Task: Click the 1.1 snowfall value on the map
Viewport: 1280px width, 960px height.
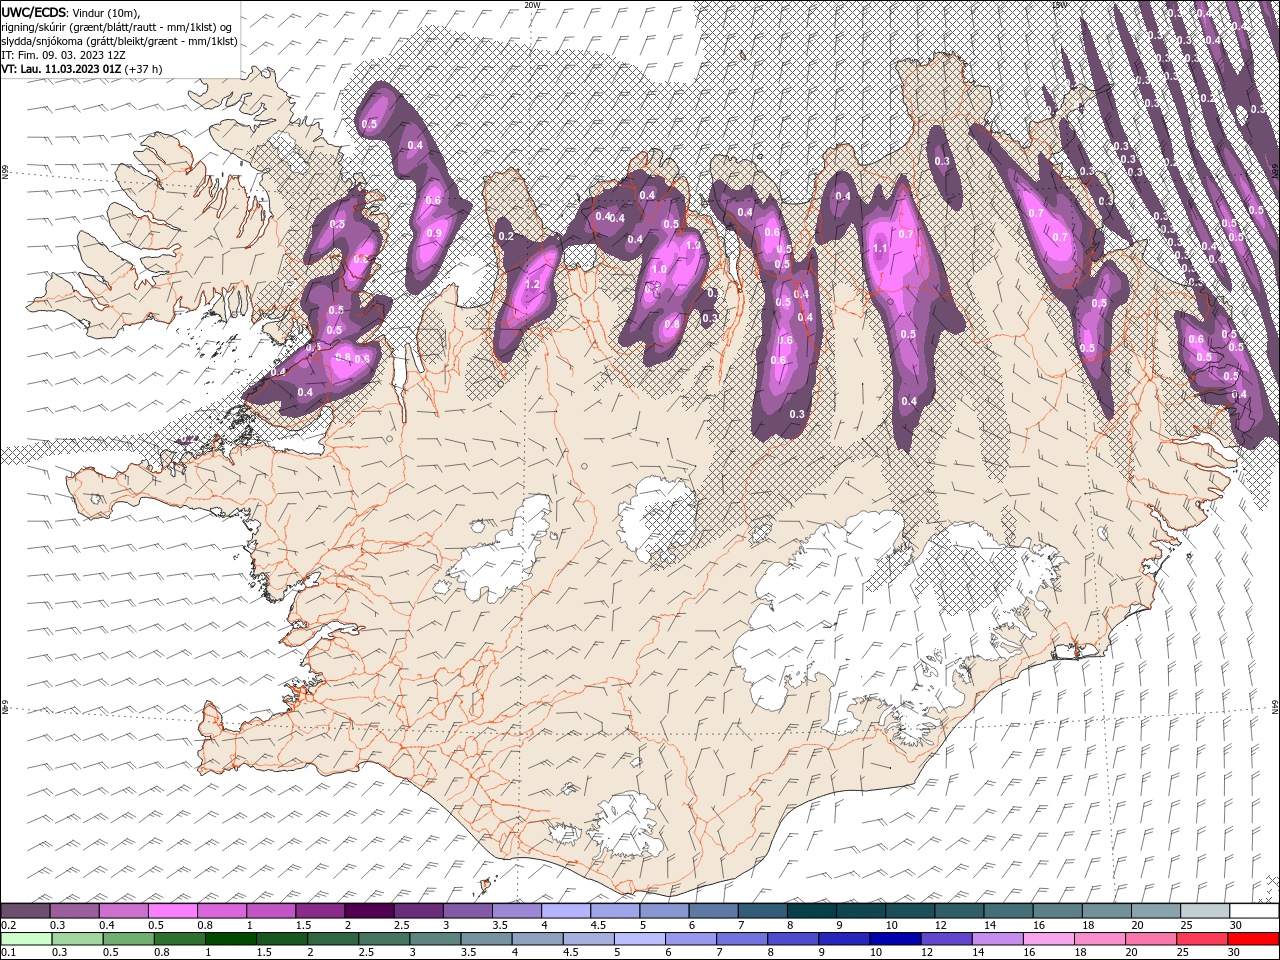Action: (x=880, y=248)
